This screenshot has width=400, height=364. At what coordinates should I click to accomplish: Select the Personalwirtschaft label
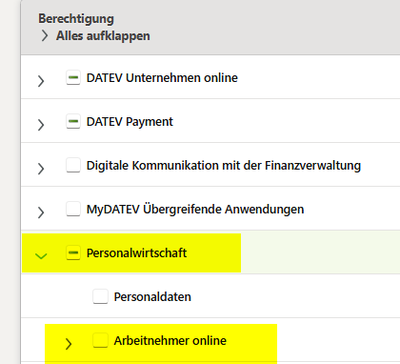point(137,253)
